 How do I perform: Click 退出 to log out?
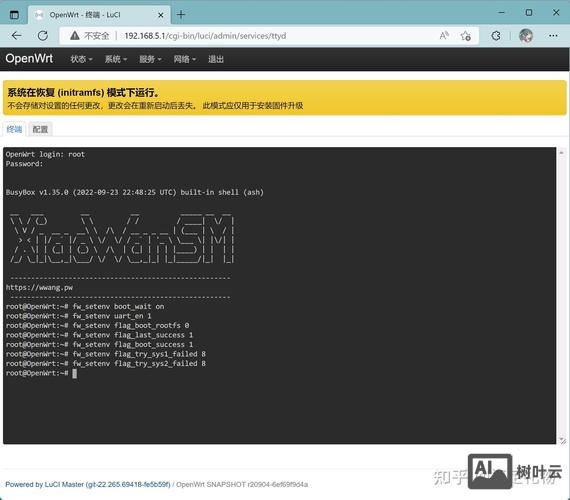pyautogui.click(x=216, y=59)
